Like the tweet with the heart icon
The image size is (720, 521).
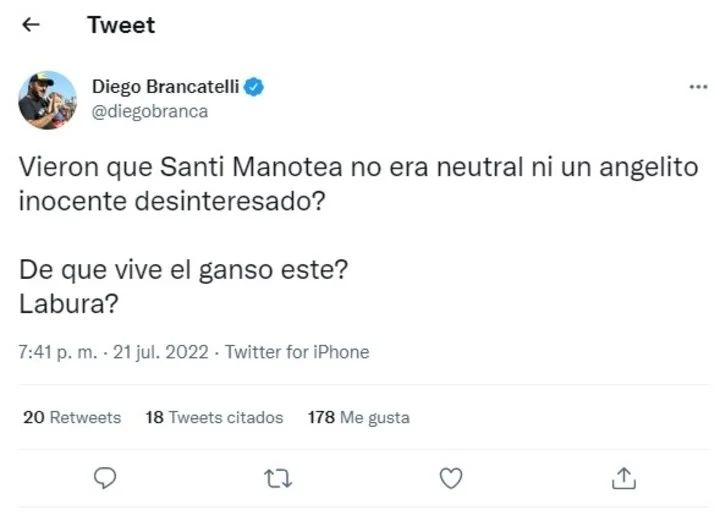pos(451,478)
